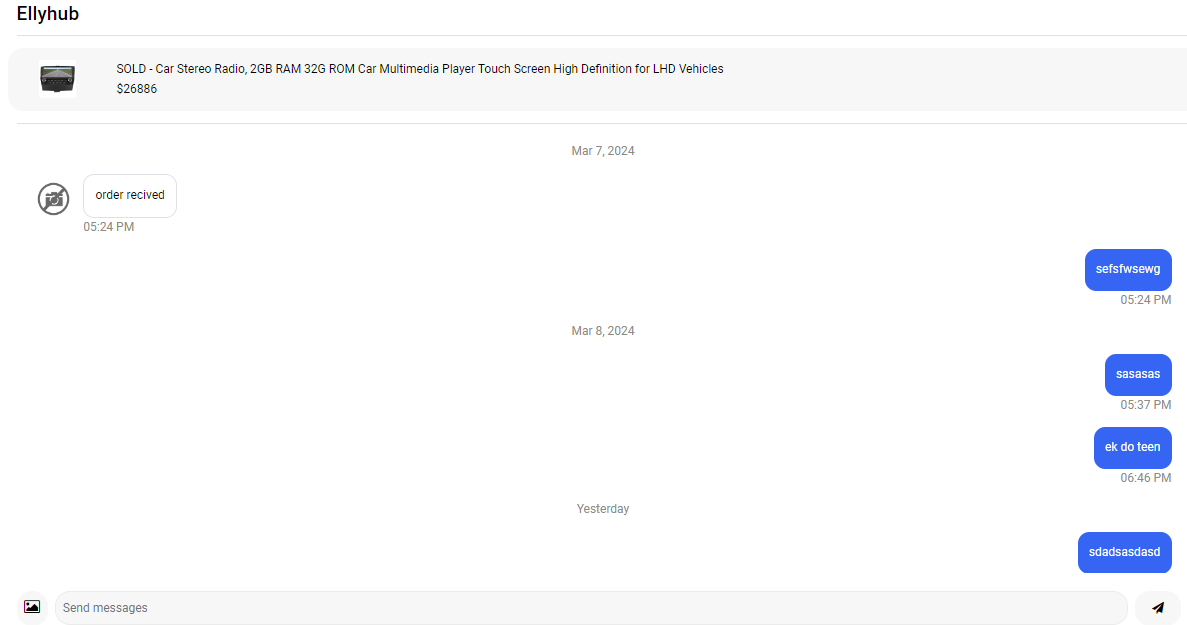Screen dimensions: 1187x625
Task: Click the timestamp below 'sefsfwsewg'
Action: pos(1145,300)
